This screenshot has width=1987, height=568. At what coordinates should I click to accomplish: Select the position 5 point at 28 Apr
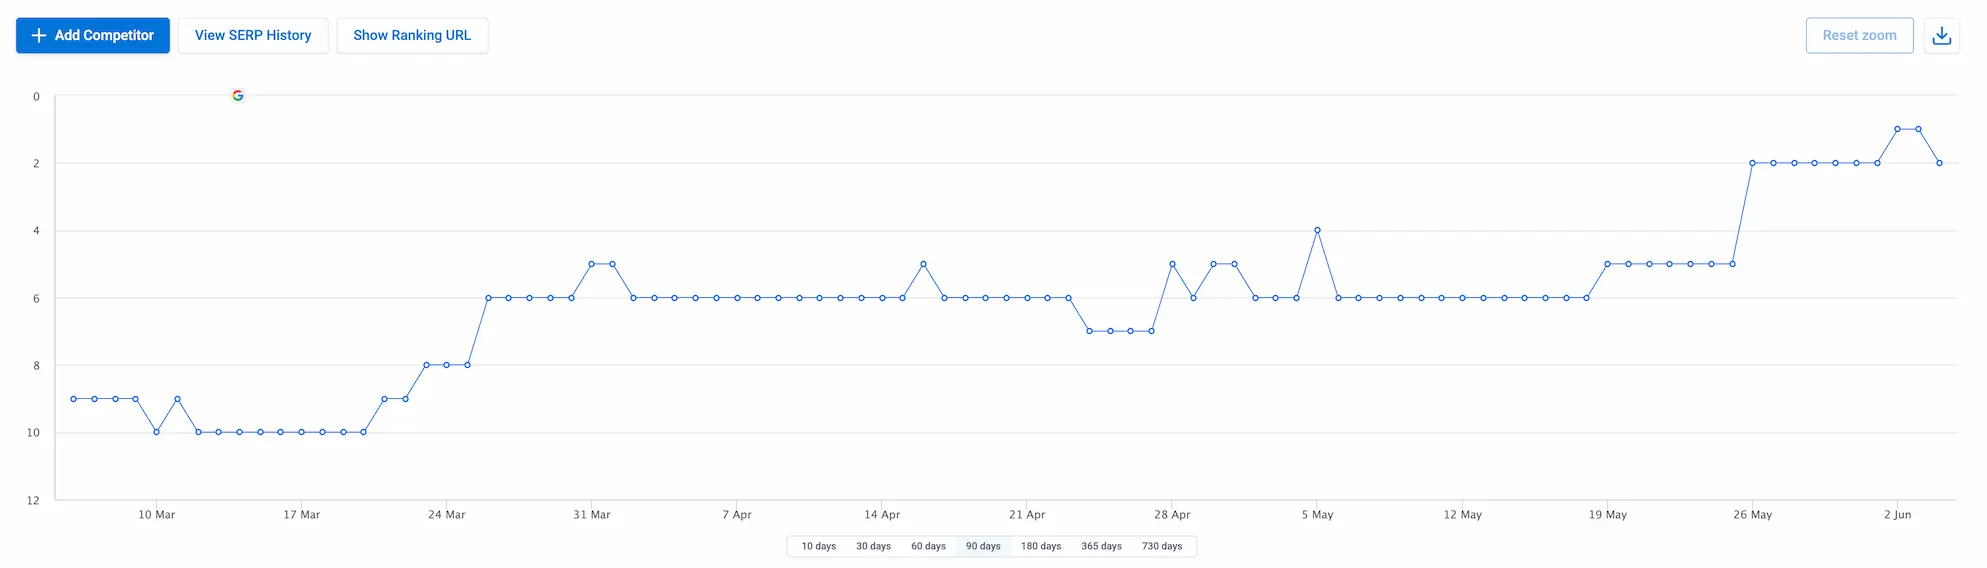(1172, 264)
